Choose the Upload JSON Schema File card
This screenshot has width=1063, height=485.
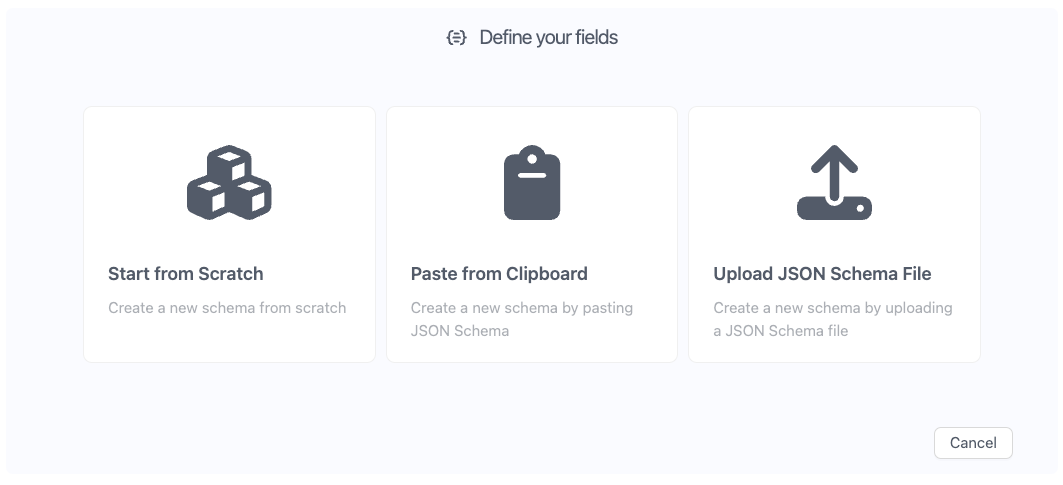coord(834,234)
